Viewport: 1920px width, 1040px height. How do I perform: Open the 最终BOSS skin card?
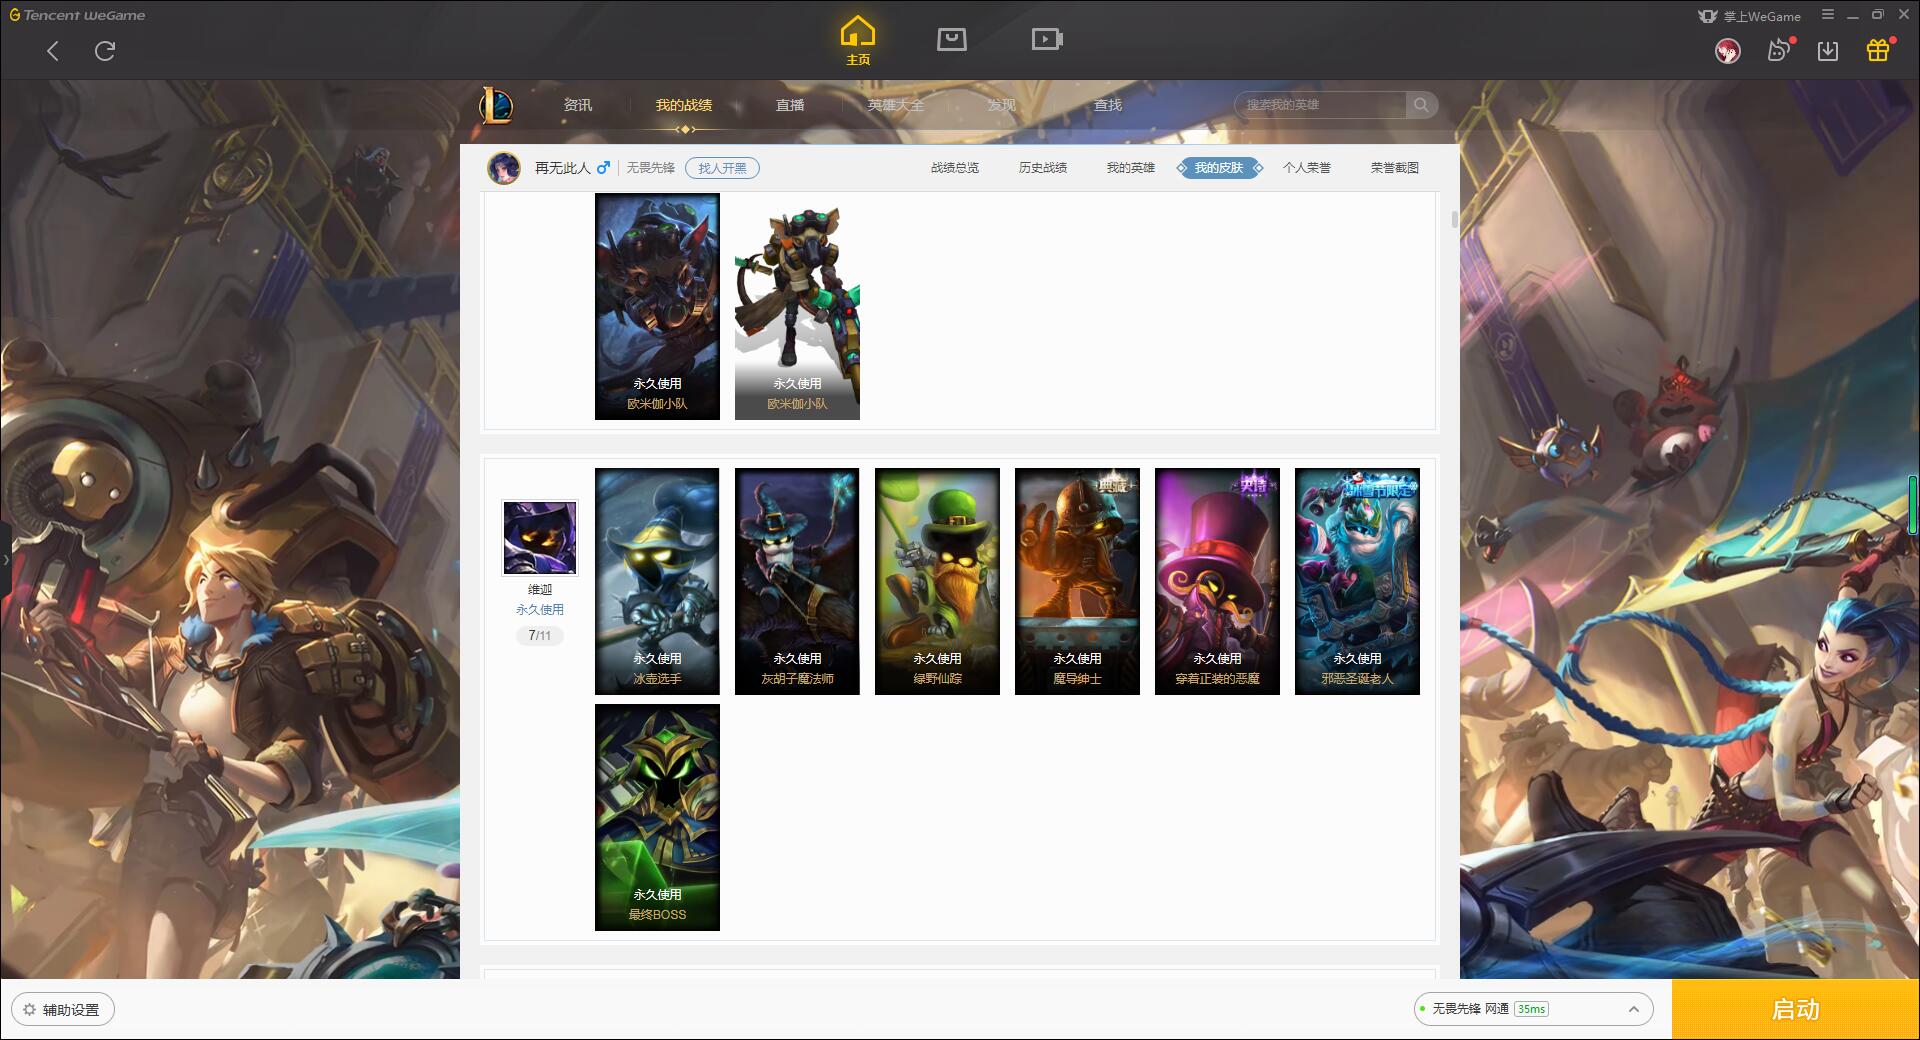[x=657, y=817]
